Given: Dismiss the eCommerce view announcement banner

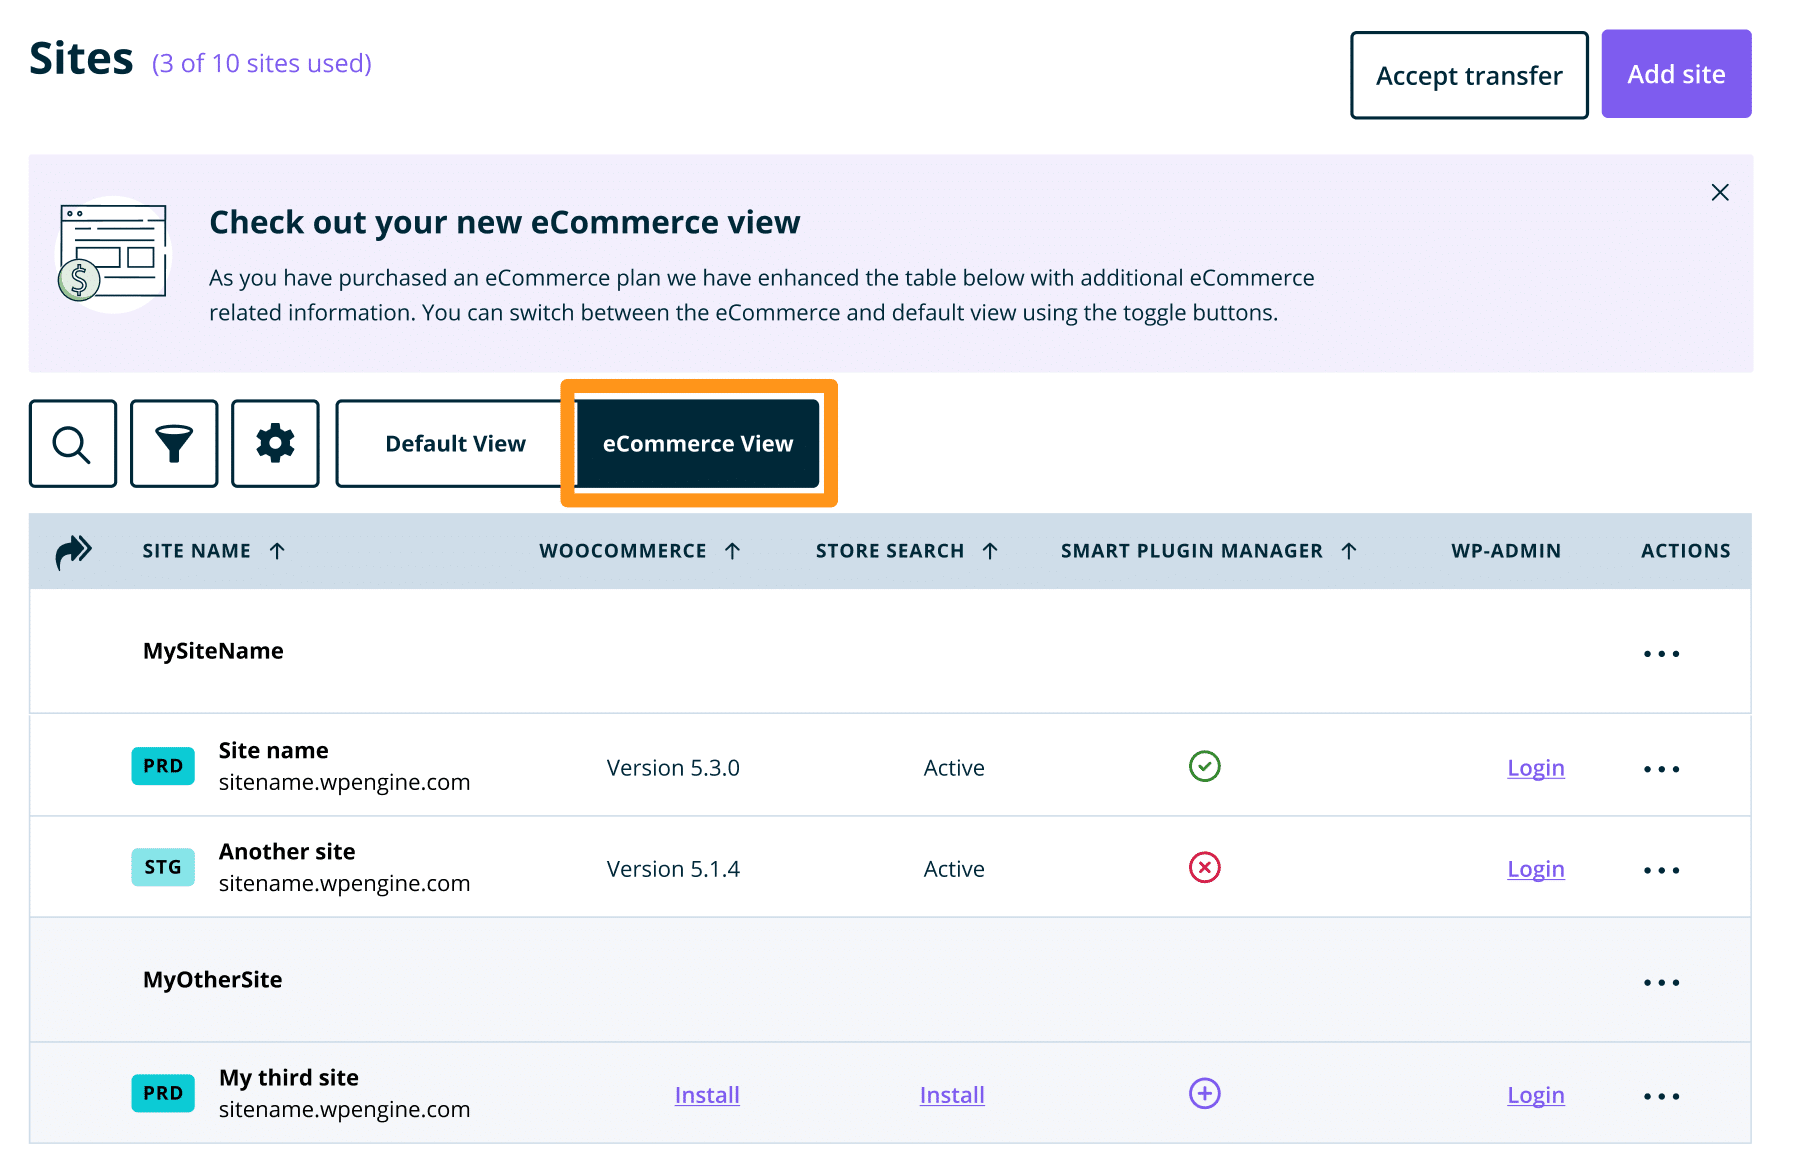Looking at the screenshot, I should pyautogui.click(x=1719, y=192).
